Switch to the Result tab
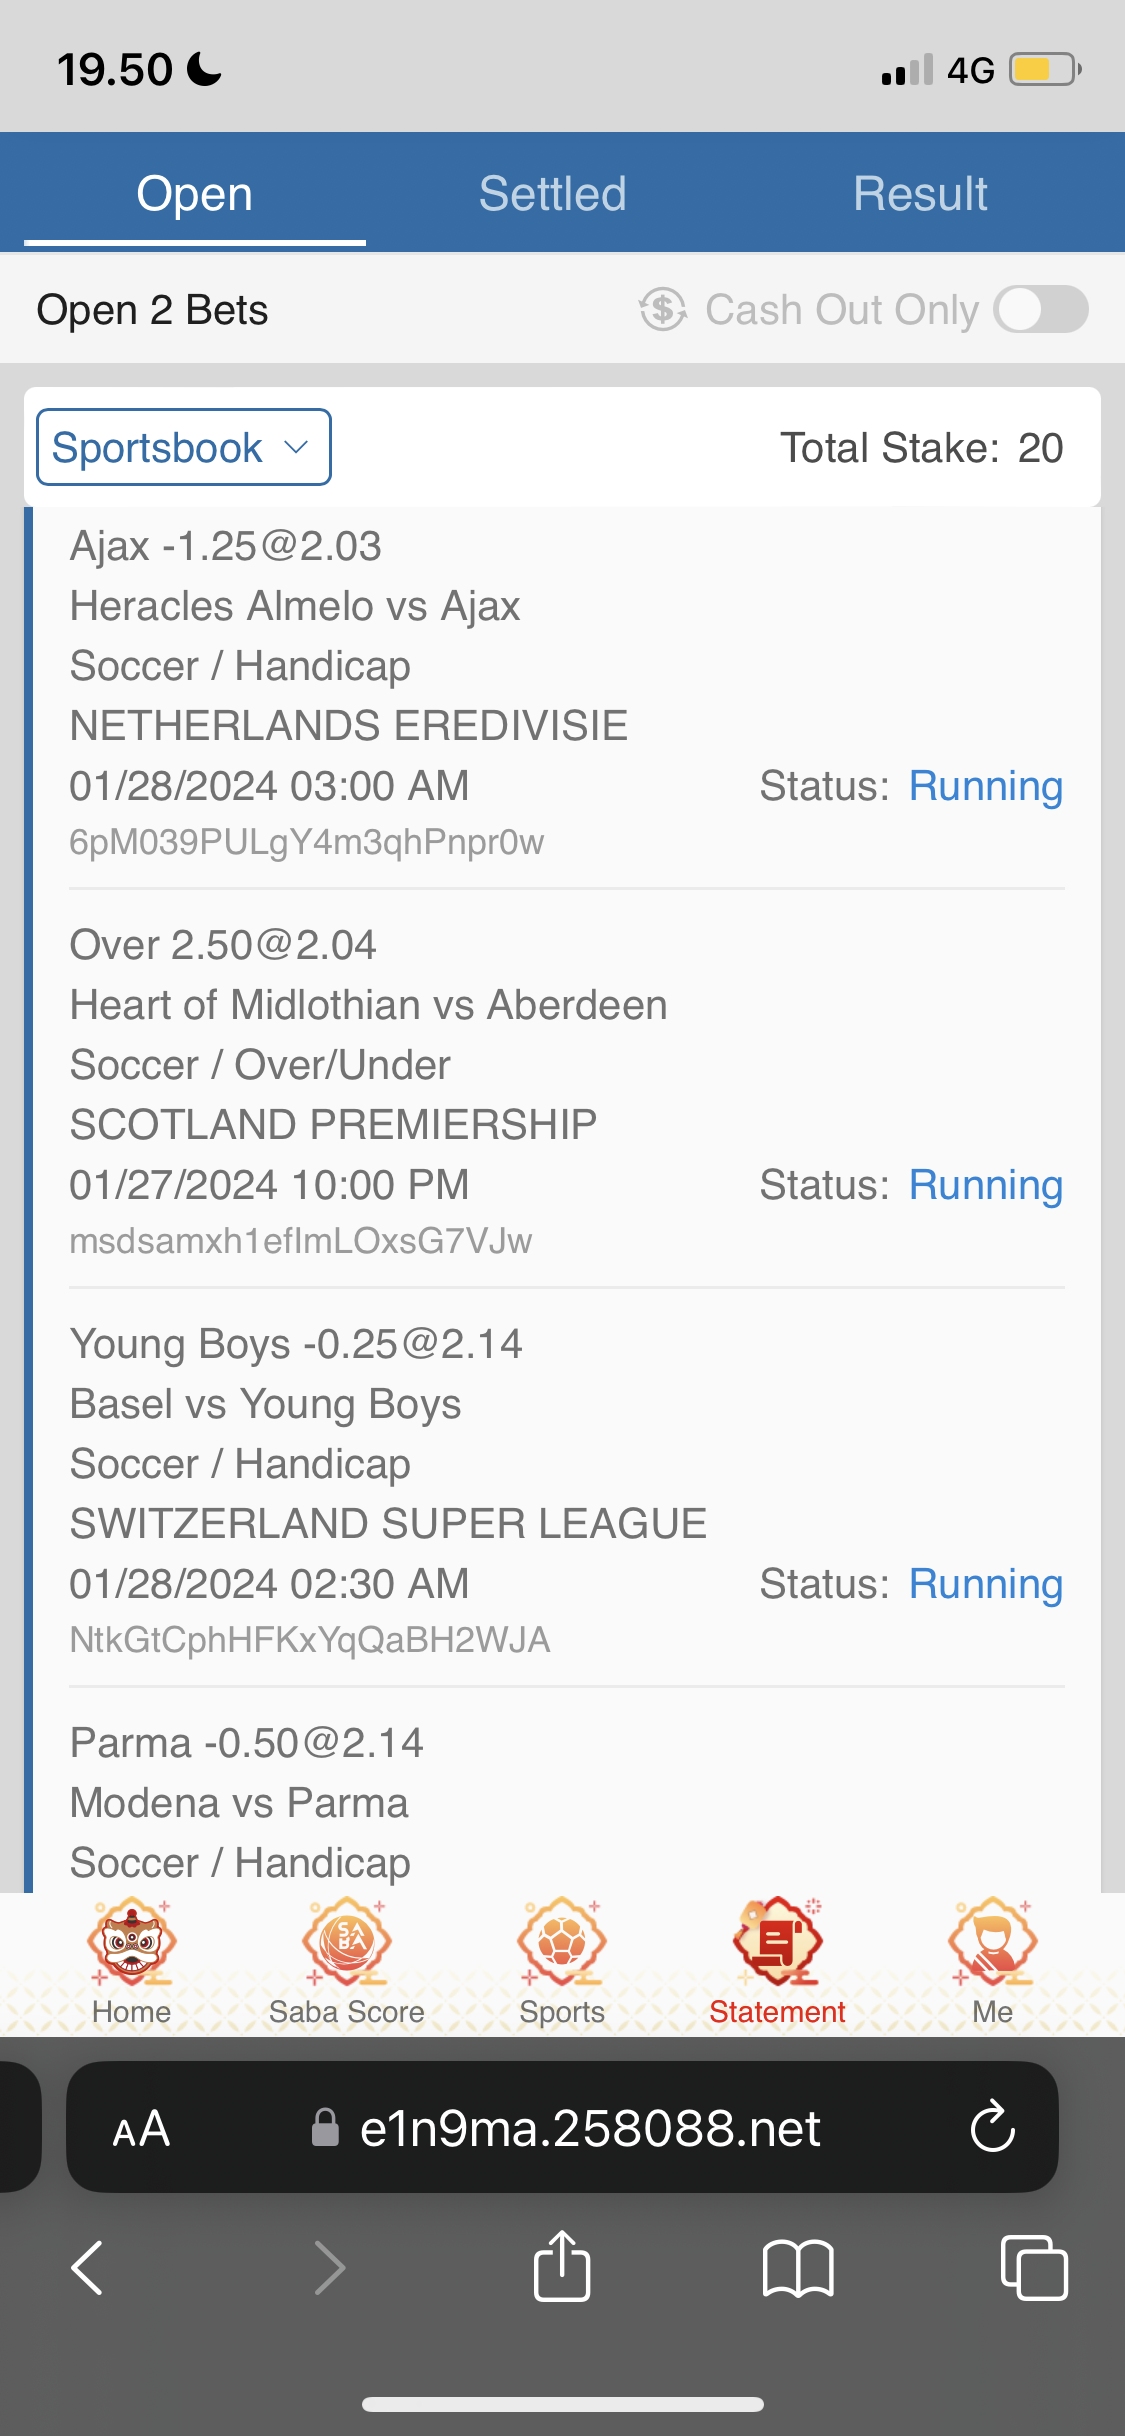Image resolution: width=1125 pixels, height=2436 pixels. [x=920, y=193]
